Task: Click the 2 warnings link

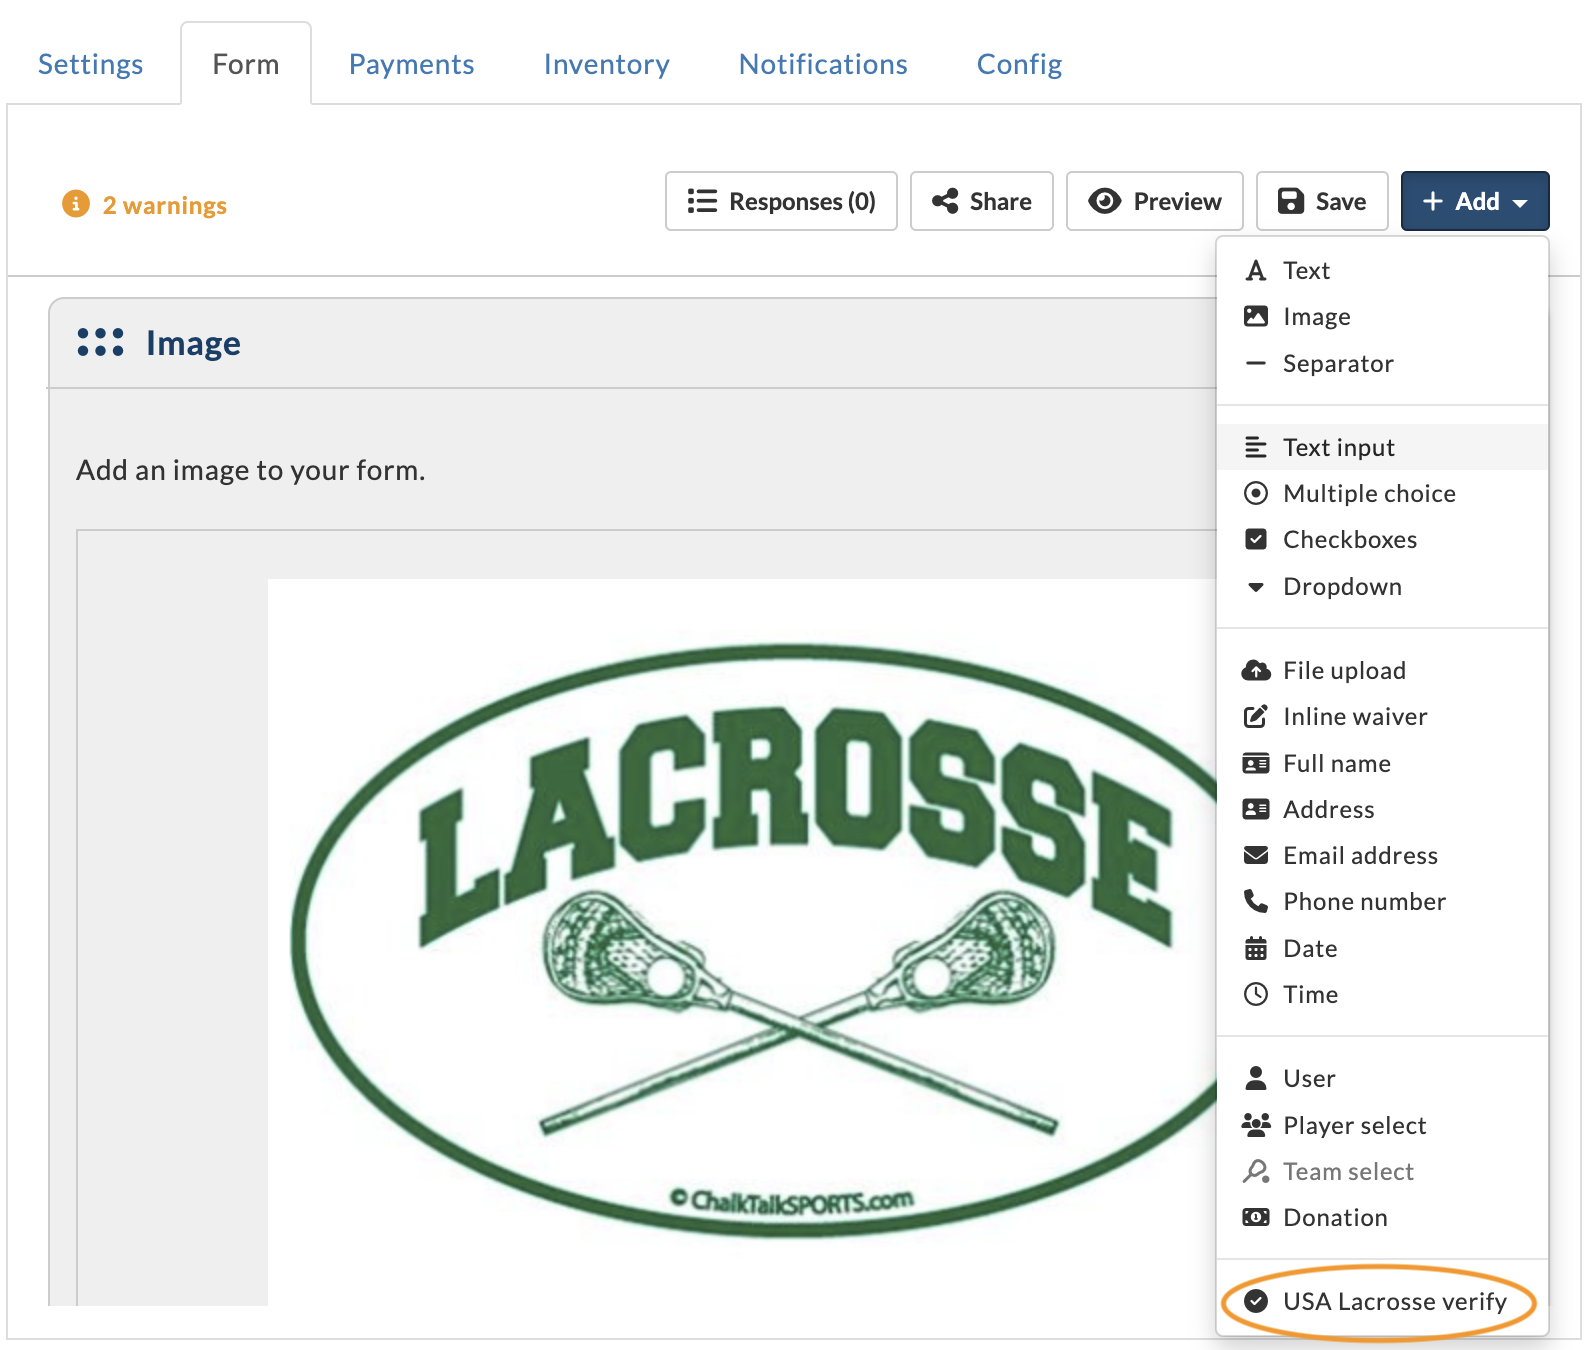Action: click(165, 205)
